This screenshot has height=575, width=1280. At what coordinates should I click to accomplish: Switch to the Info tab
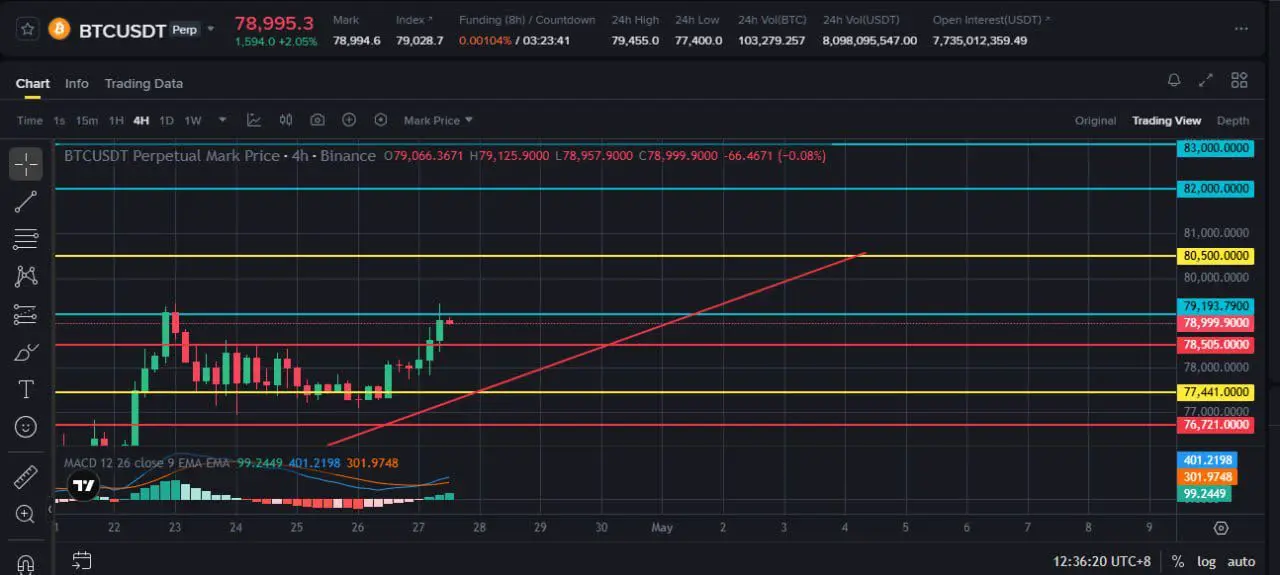77,83
